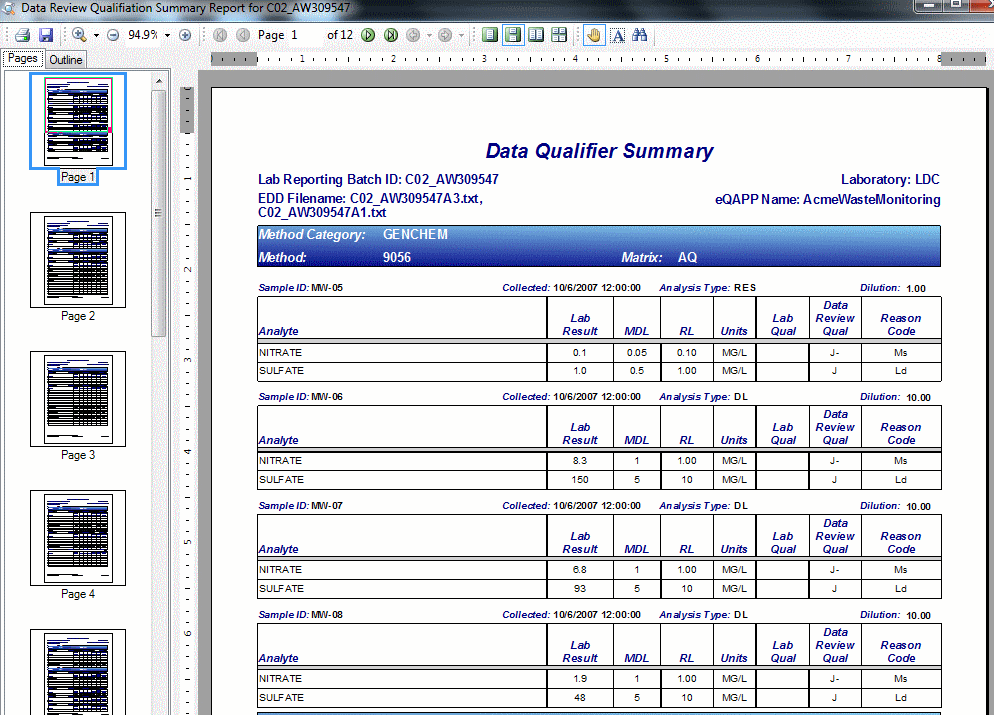Click the zoom out minus button

(113, 35)
